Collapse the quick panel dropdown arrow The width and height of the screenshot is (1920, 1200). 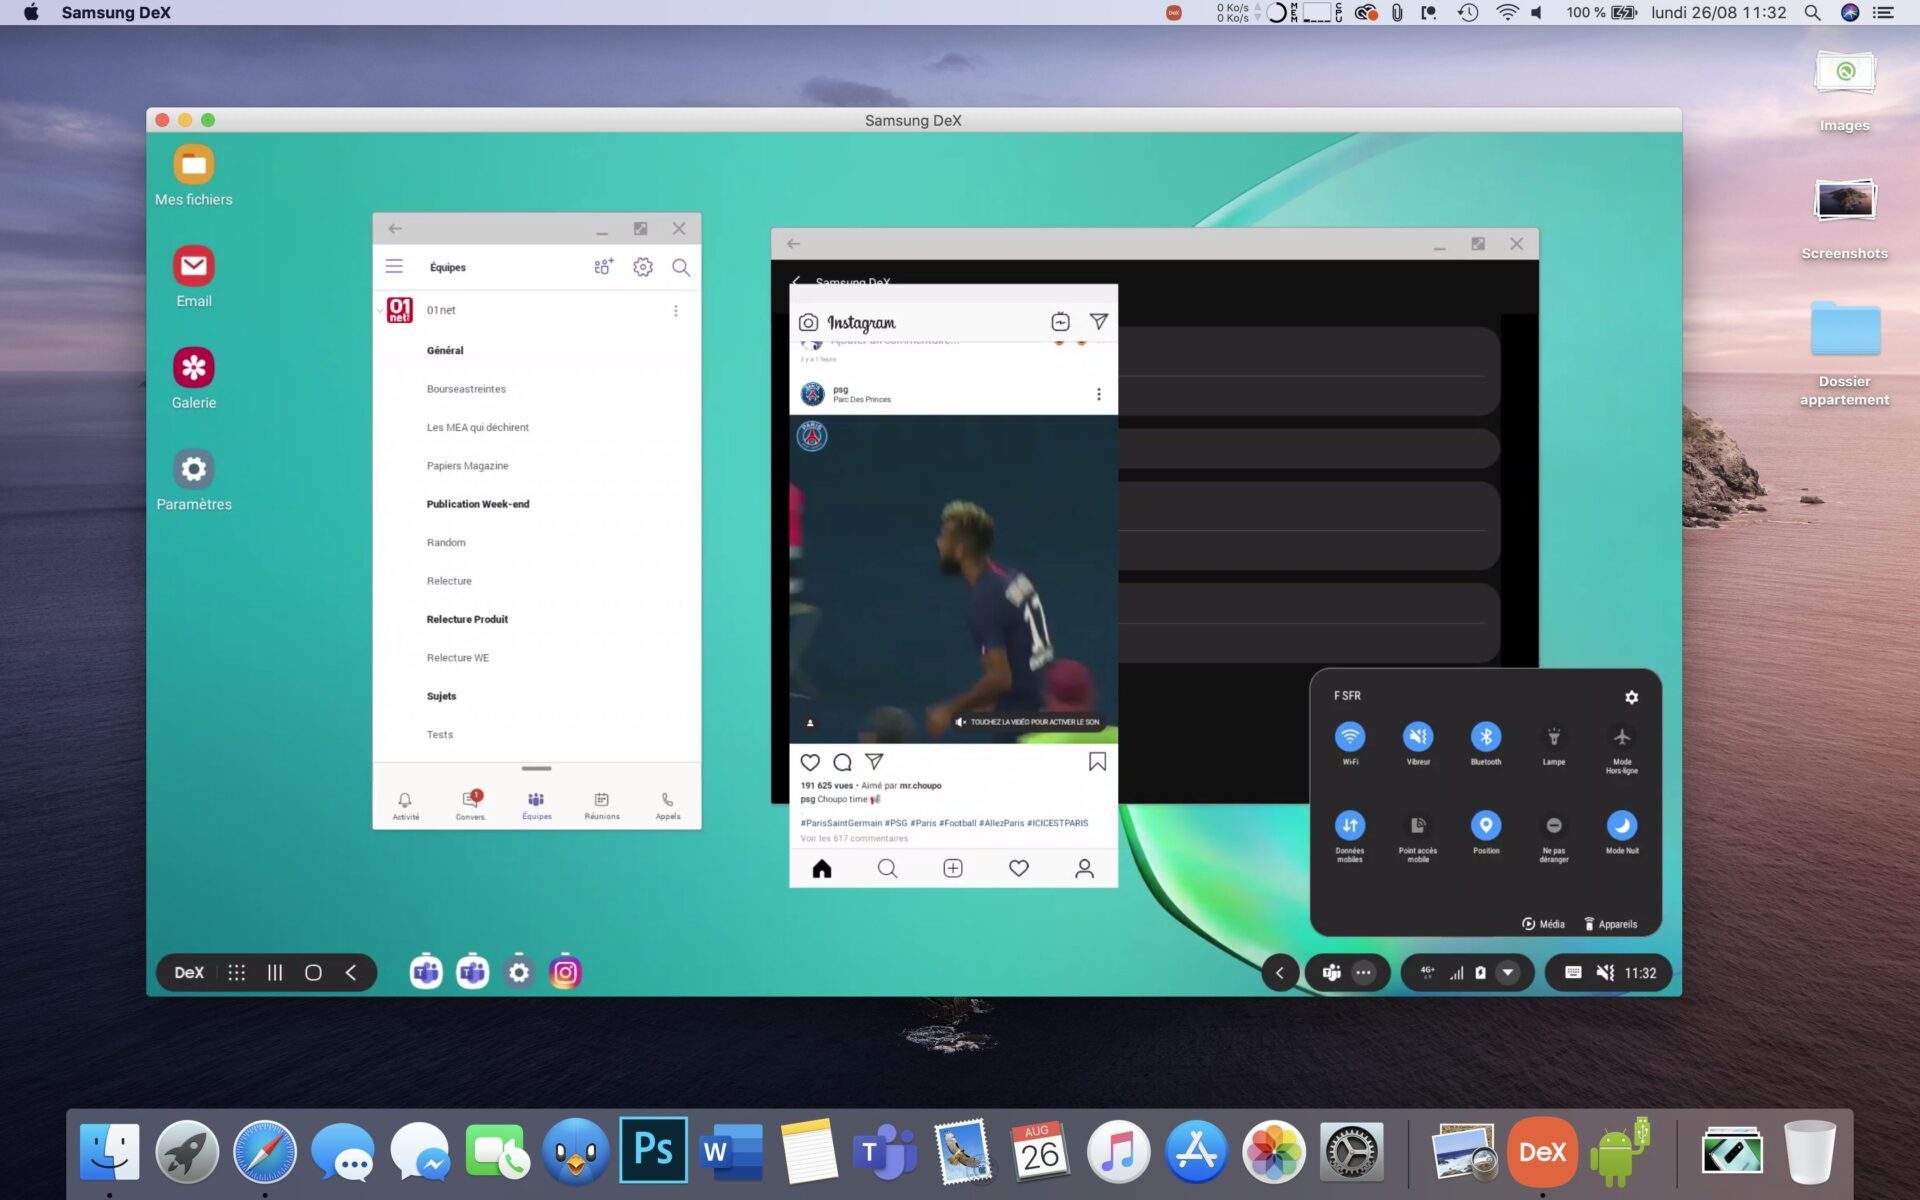pyautogui.click(x=1507, y=973)
